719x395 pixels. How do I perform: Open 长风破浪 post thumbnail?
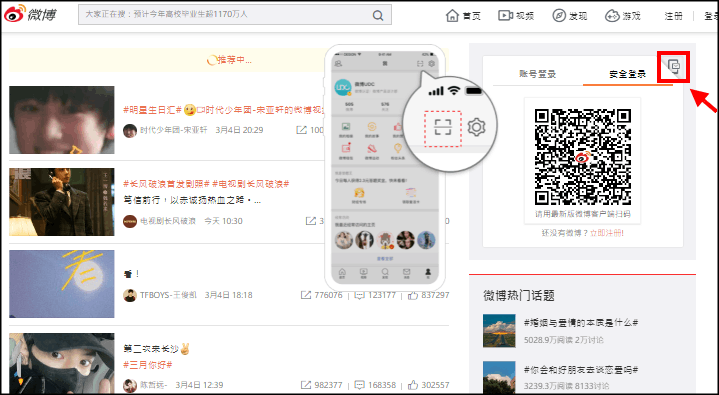click(x=62, y=202)
